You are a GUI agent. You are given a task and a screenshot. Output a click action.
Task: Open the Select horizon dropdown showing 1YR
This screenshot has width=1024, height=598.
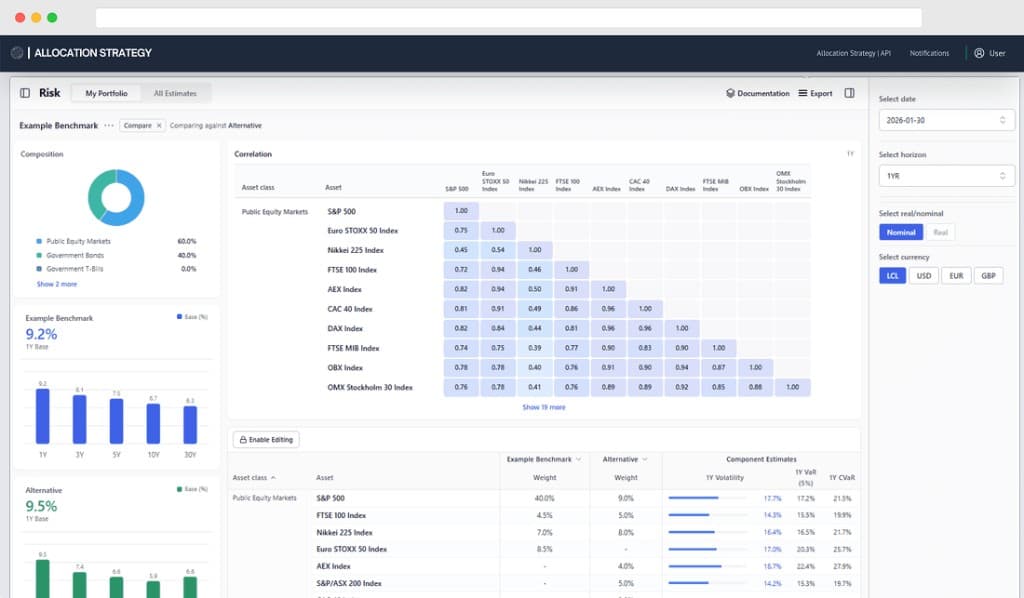click(x=946, y=175)
